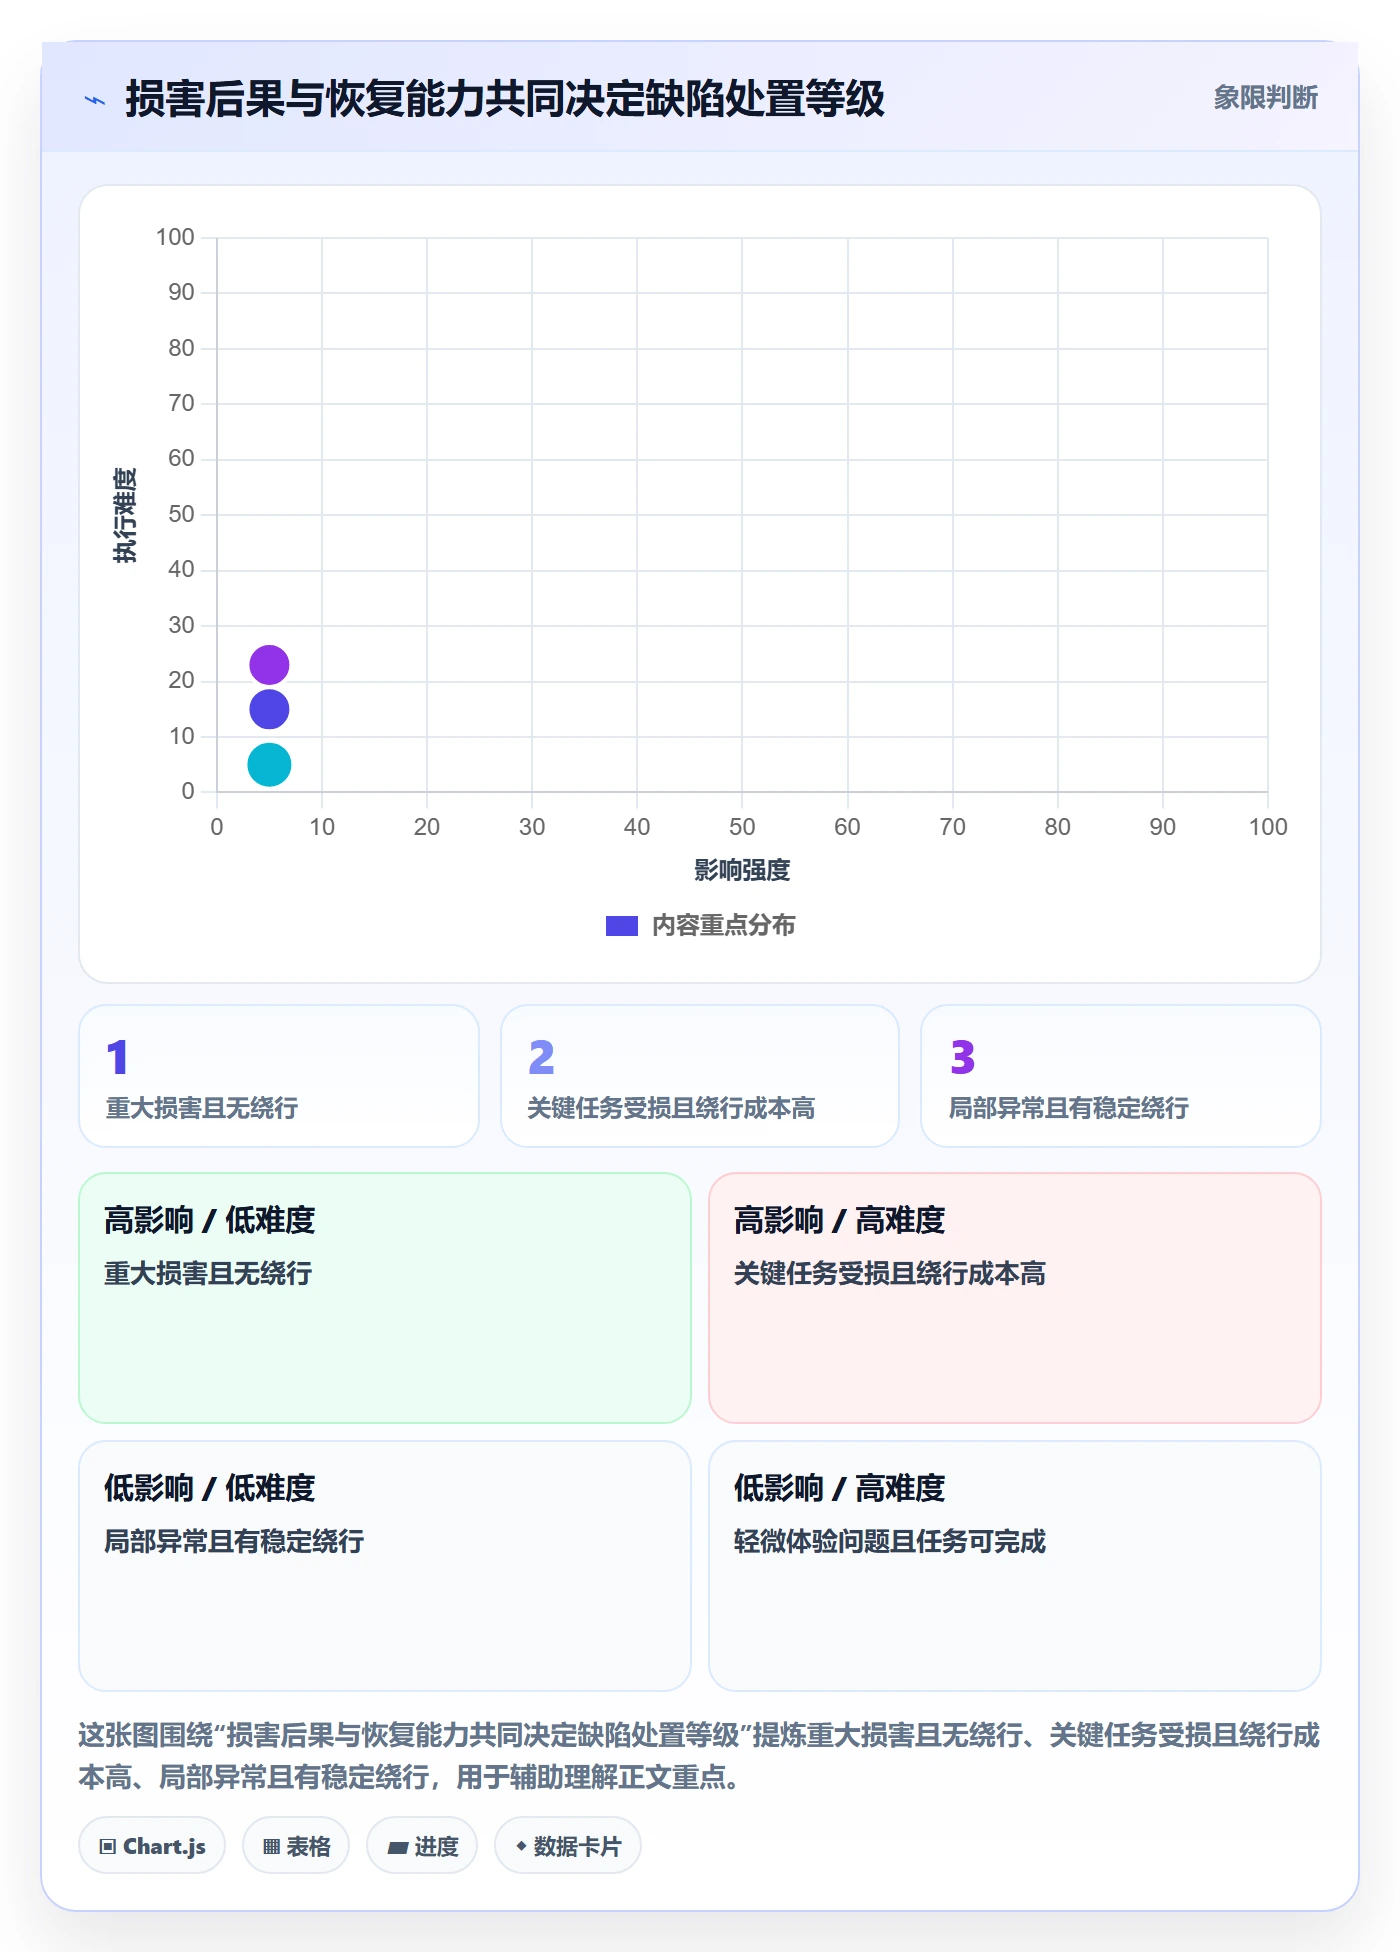
Task: Click the Chart.js tag chip
Action: coord(152,1846)
